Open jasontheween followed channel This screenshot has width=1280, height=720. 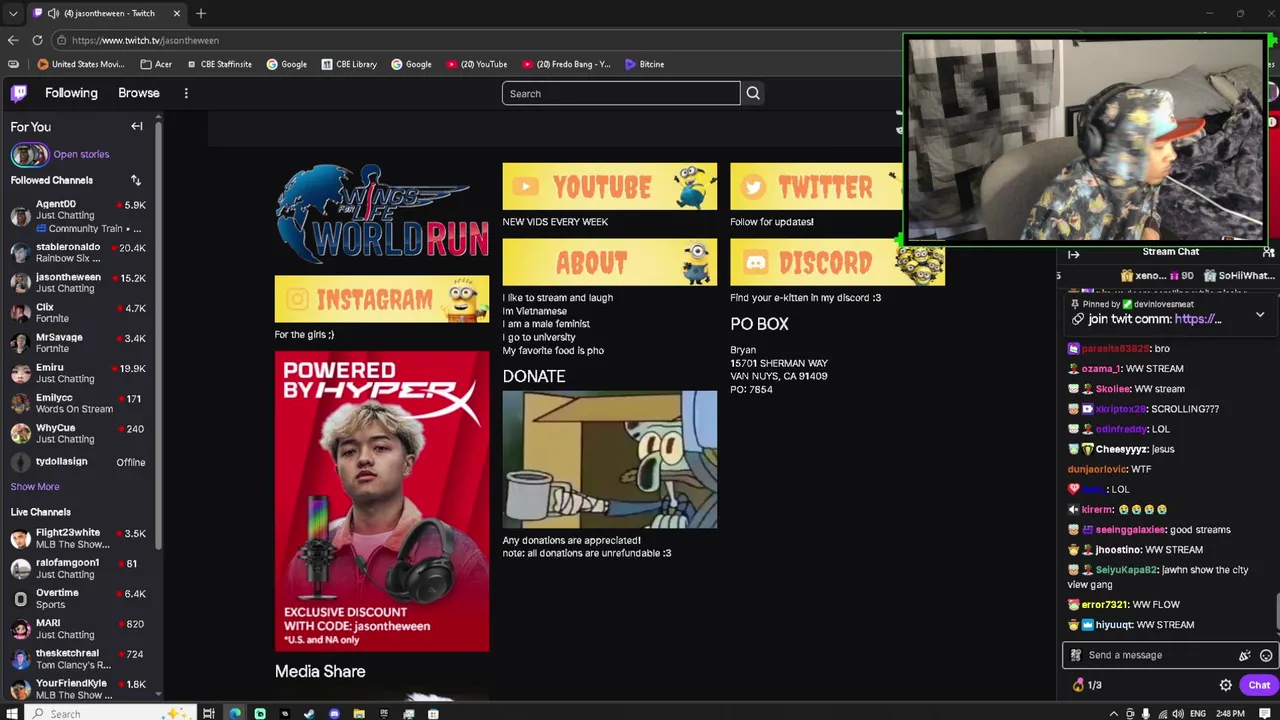78,282
